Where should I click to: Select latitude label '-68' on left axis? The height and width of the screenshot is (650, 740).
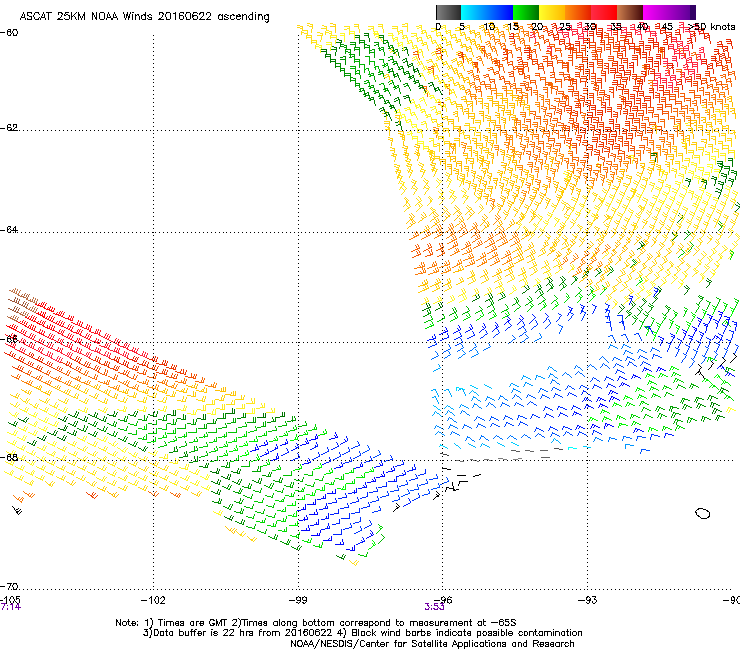[x=9, y=457]
